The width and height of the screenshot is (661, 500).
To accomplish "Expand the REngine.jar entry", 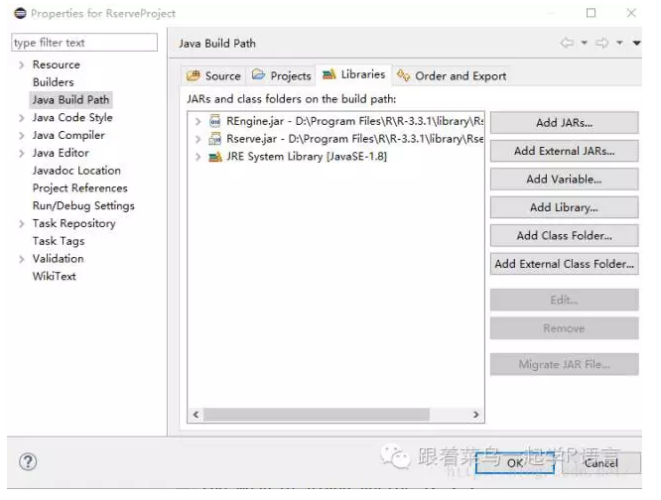I will (x=198, y=121).
